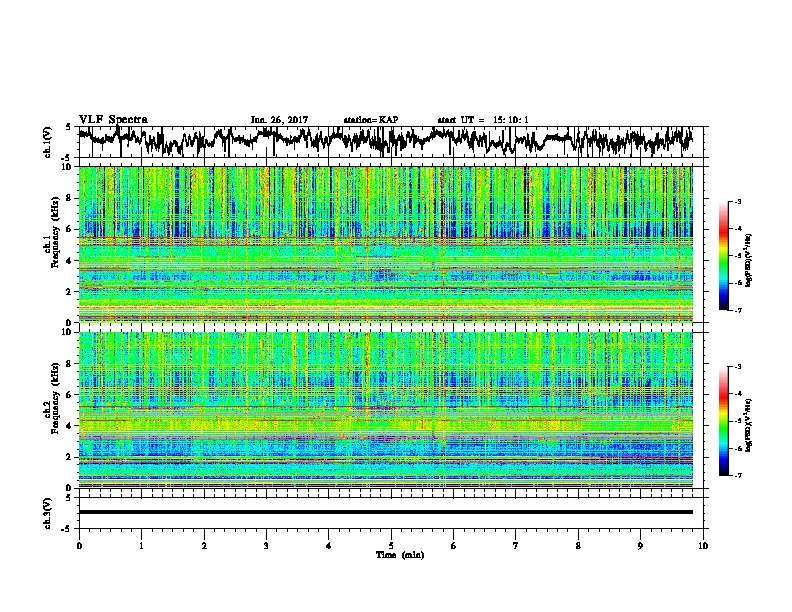Click the time axis tick label "8"
This screenshot has width=792, height=612.
pos(578,546)
